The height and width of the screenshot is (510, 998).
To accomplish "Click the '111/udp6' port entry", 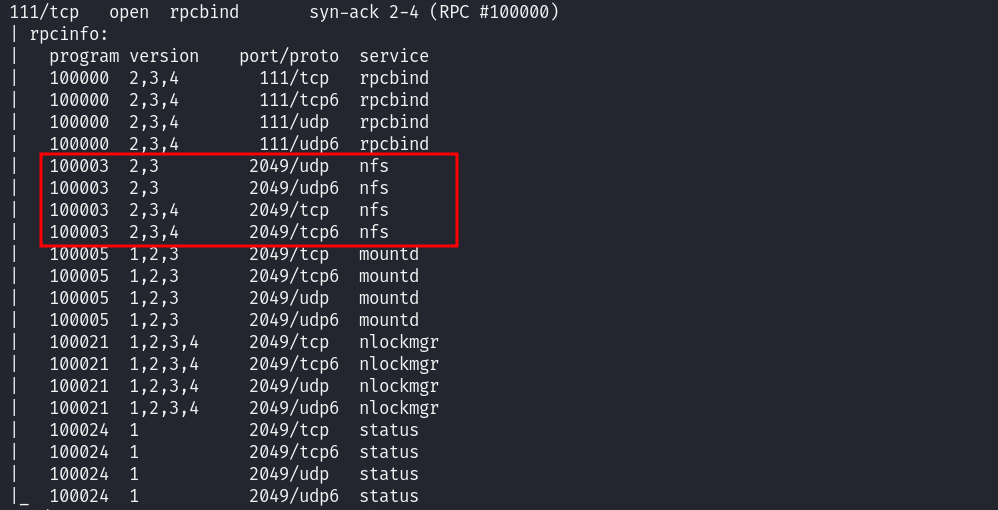I will 299,144.
